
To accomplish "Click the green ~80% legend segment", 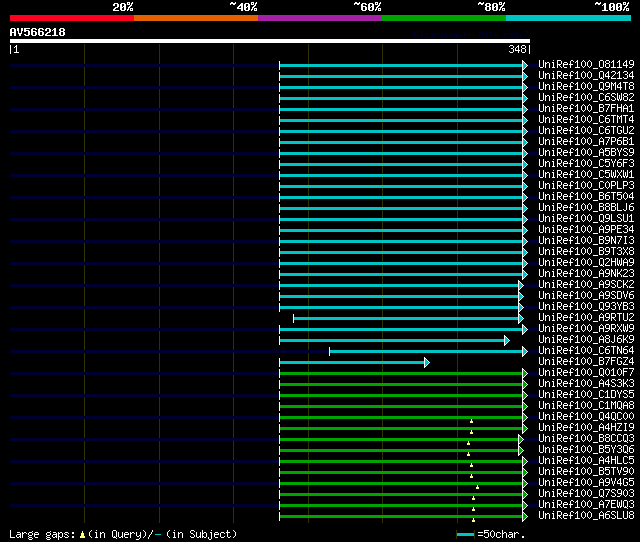I will coord(444,18).
